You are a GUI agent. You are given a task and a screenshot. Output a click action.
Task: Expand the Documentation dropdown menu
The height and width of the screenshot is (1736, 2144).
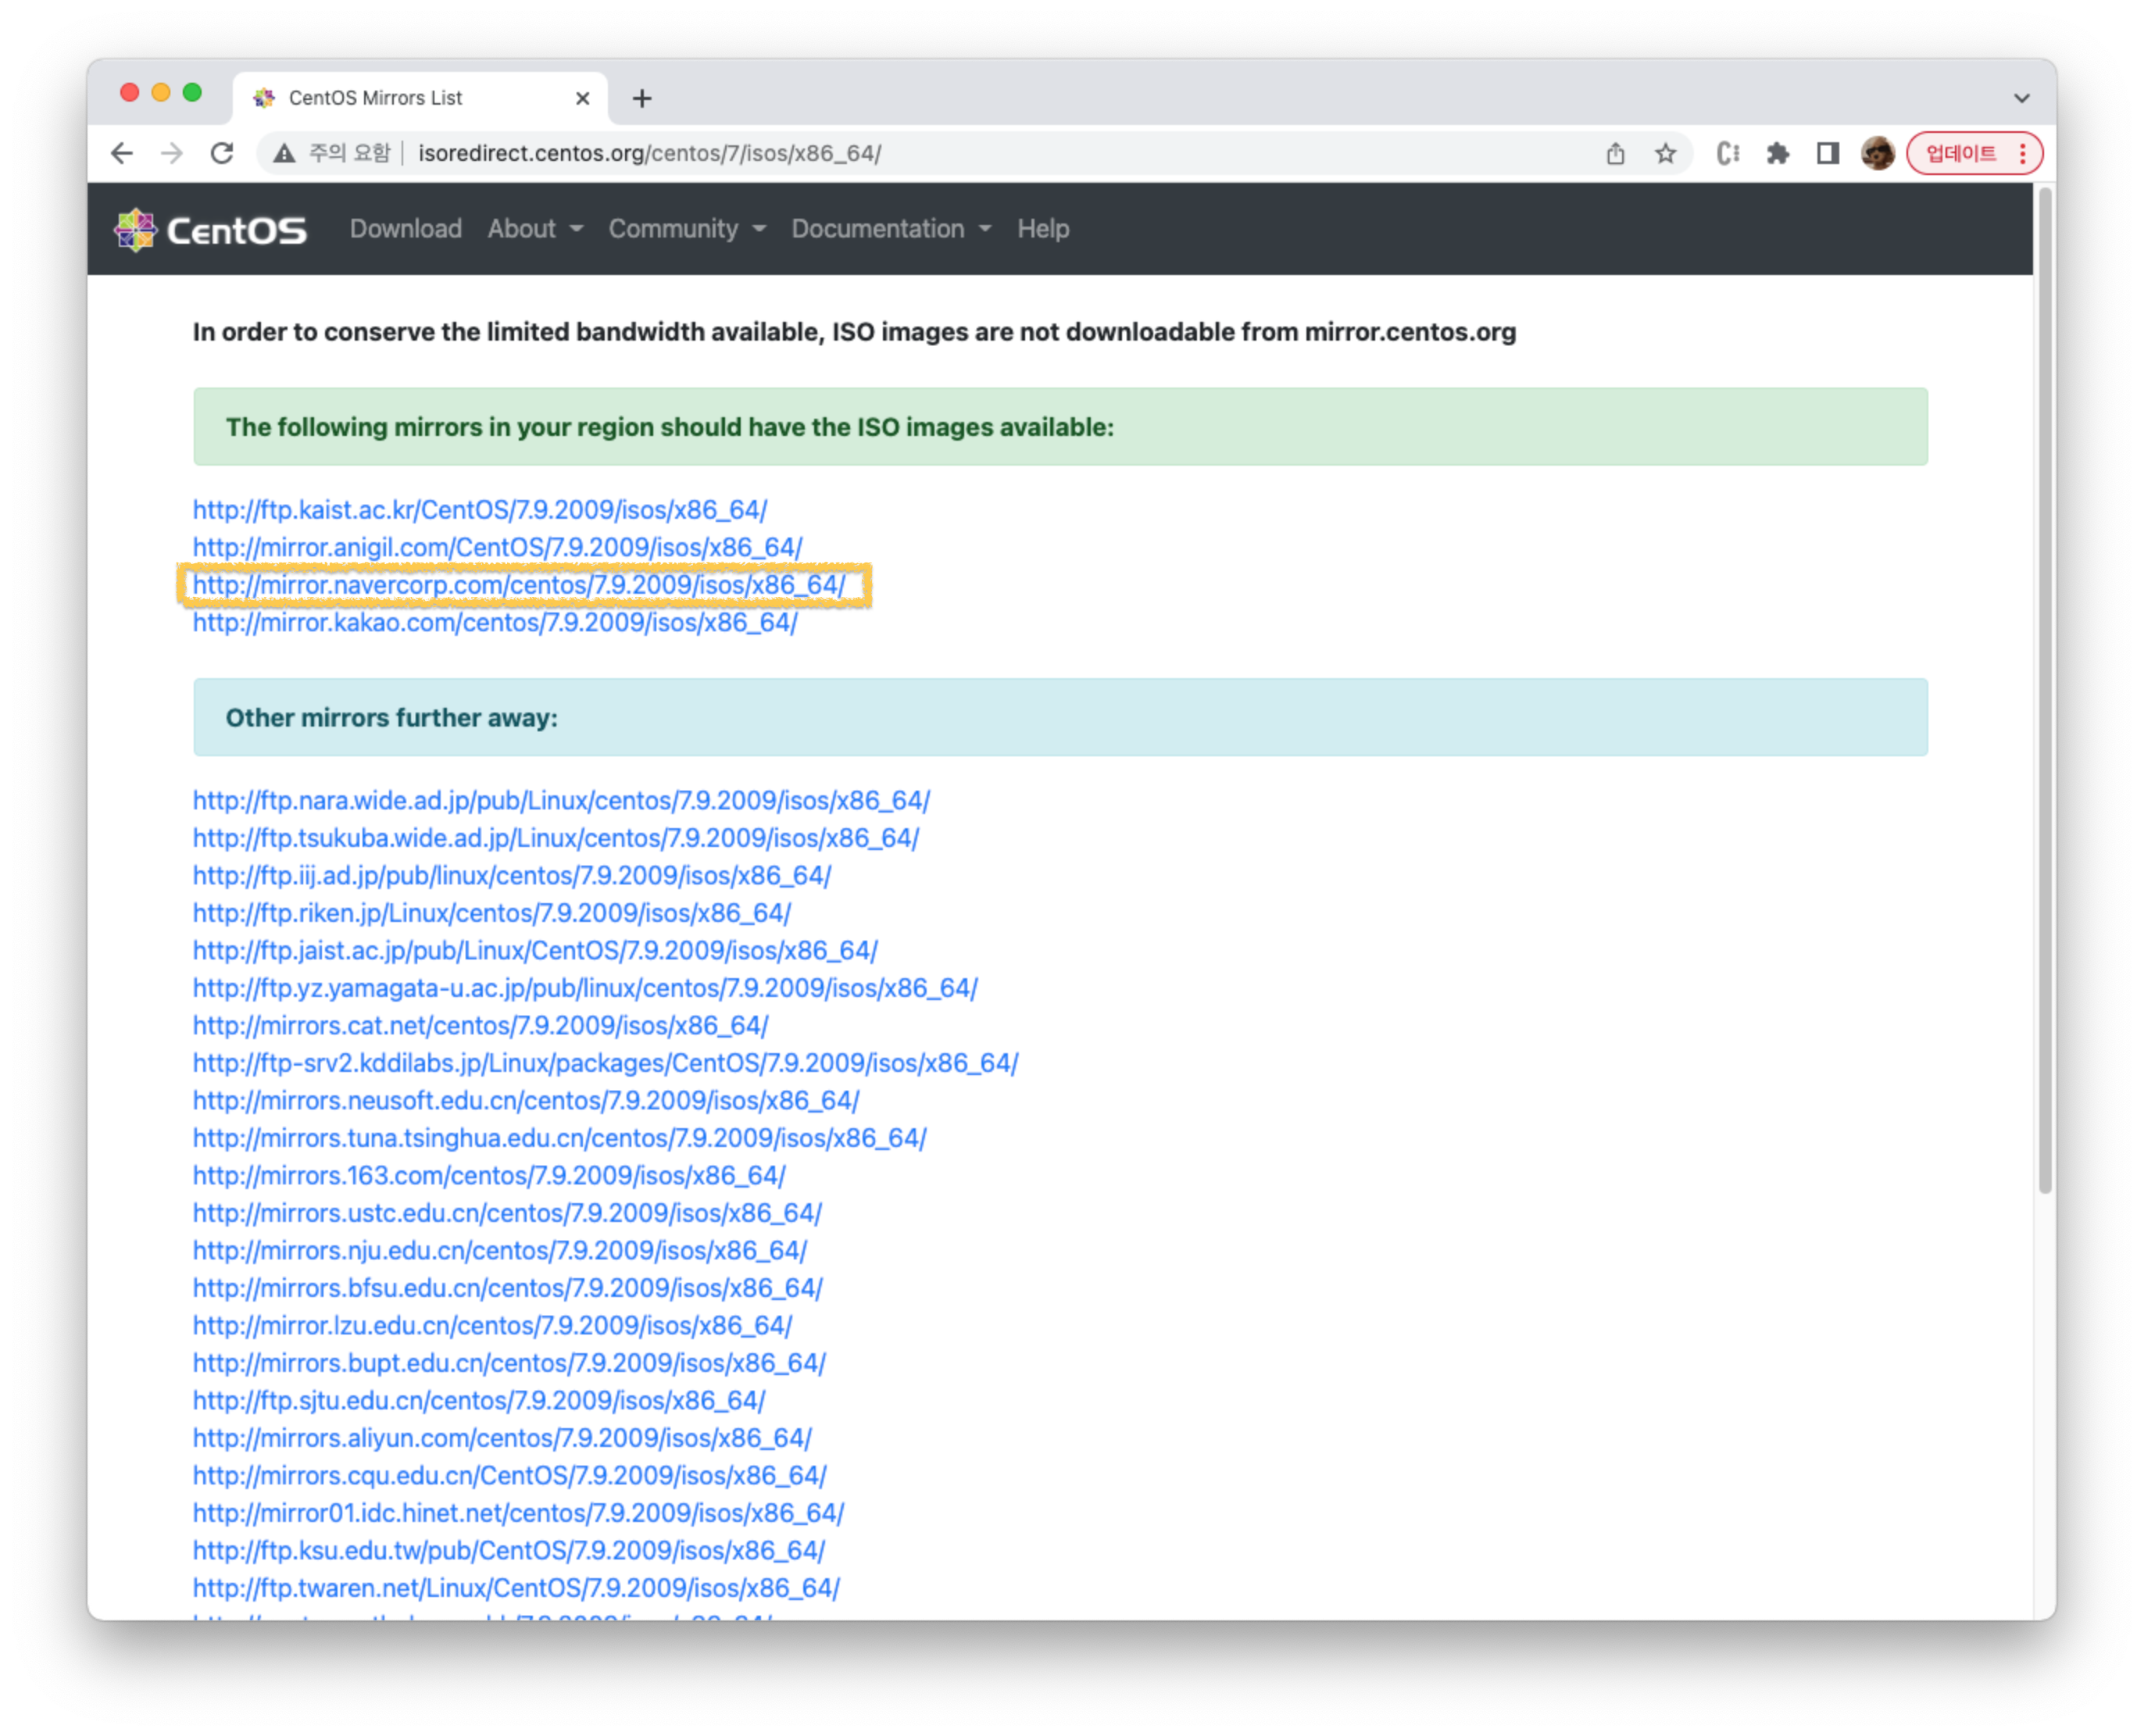(890, 229)
